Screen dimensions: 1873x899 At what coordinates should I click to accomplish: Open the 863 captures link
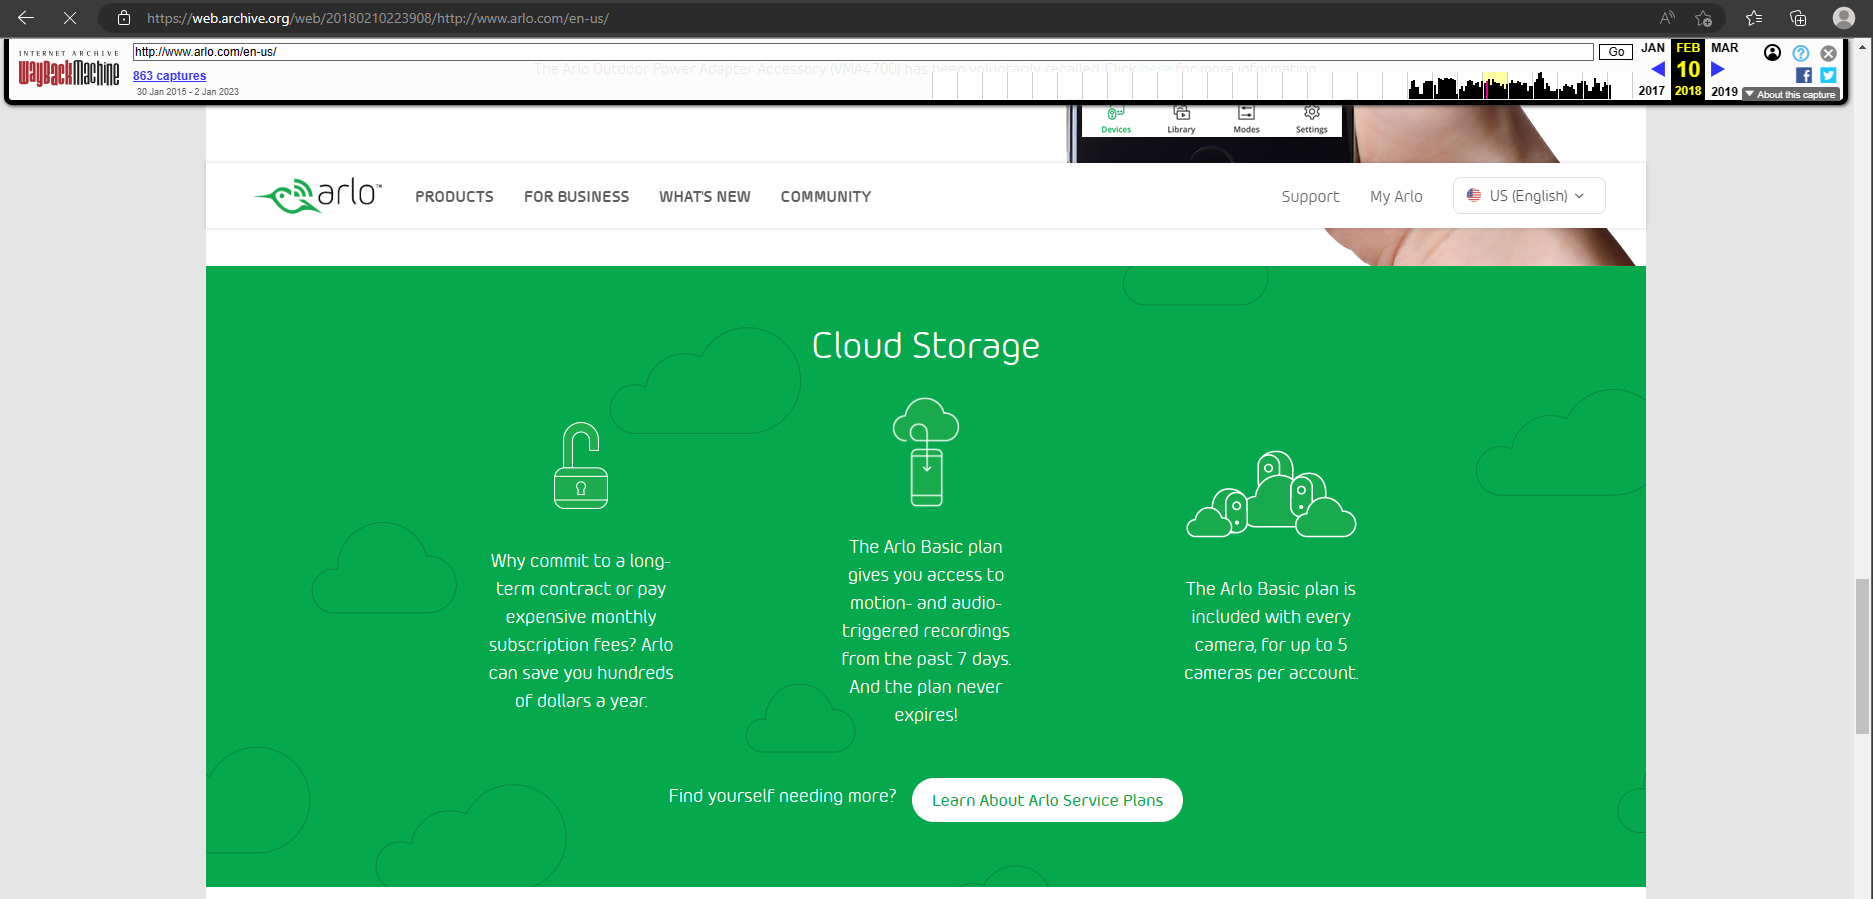[x=169, y=76]
